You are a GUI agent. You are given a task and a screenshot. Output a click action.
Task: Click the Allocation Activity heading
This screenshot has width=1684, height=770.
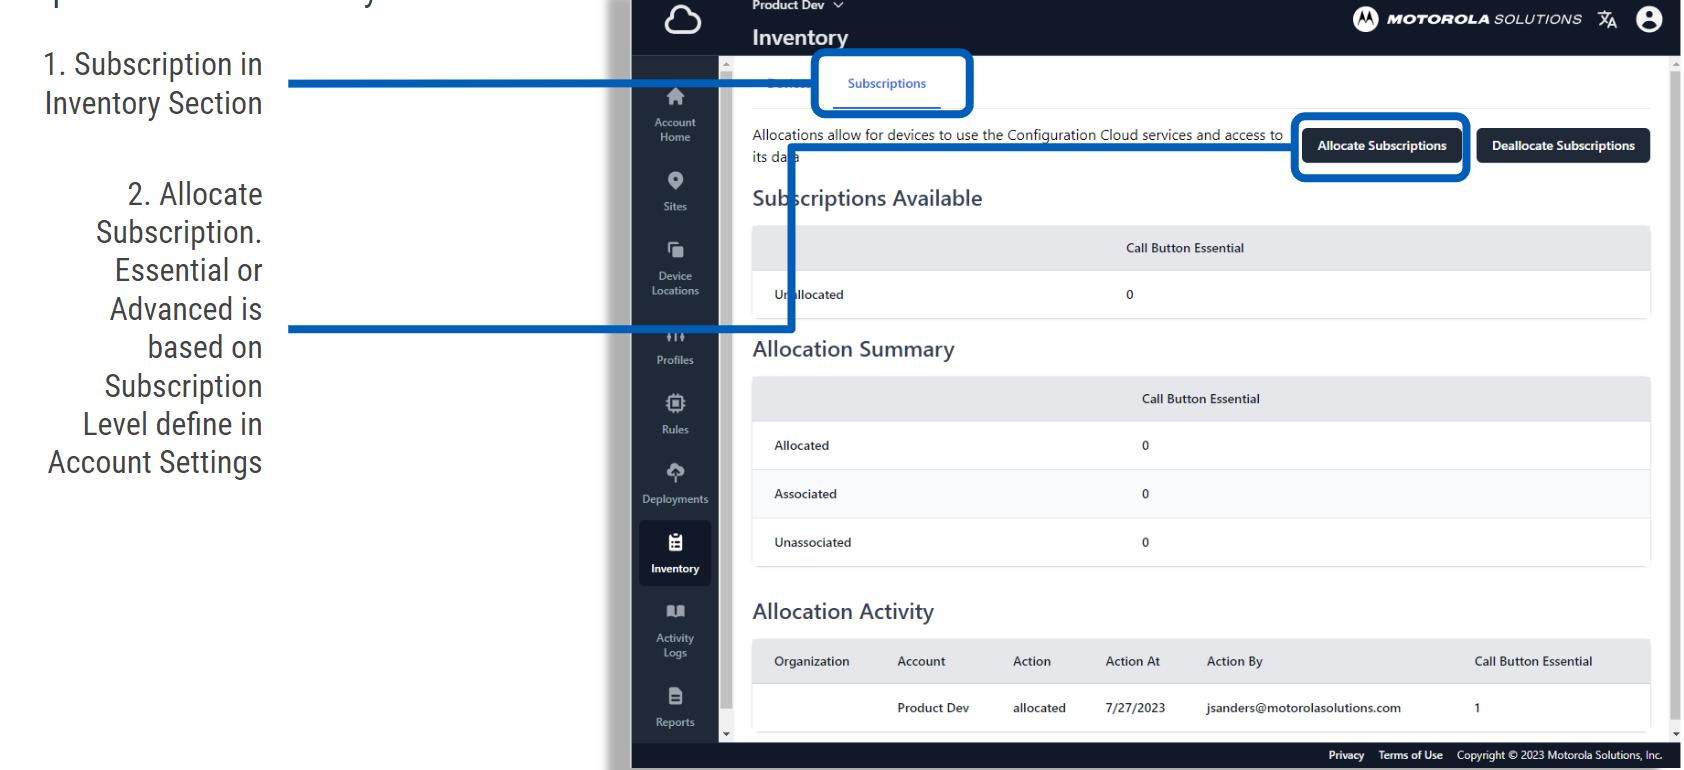click(843, 612)
